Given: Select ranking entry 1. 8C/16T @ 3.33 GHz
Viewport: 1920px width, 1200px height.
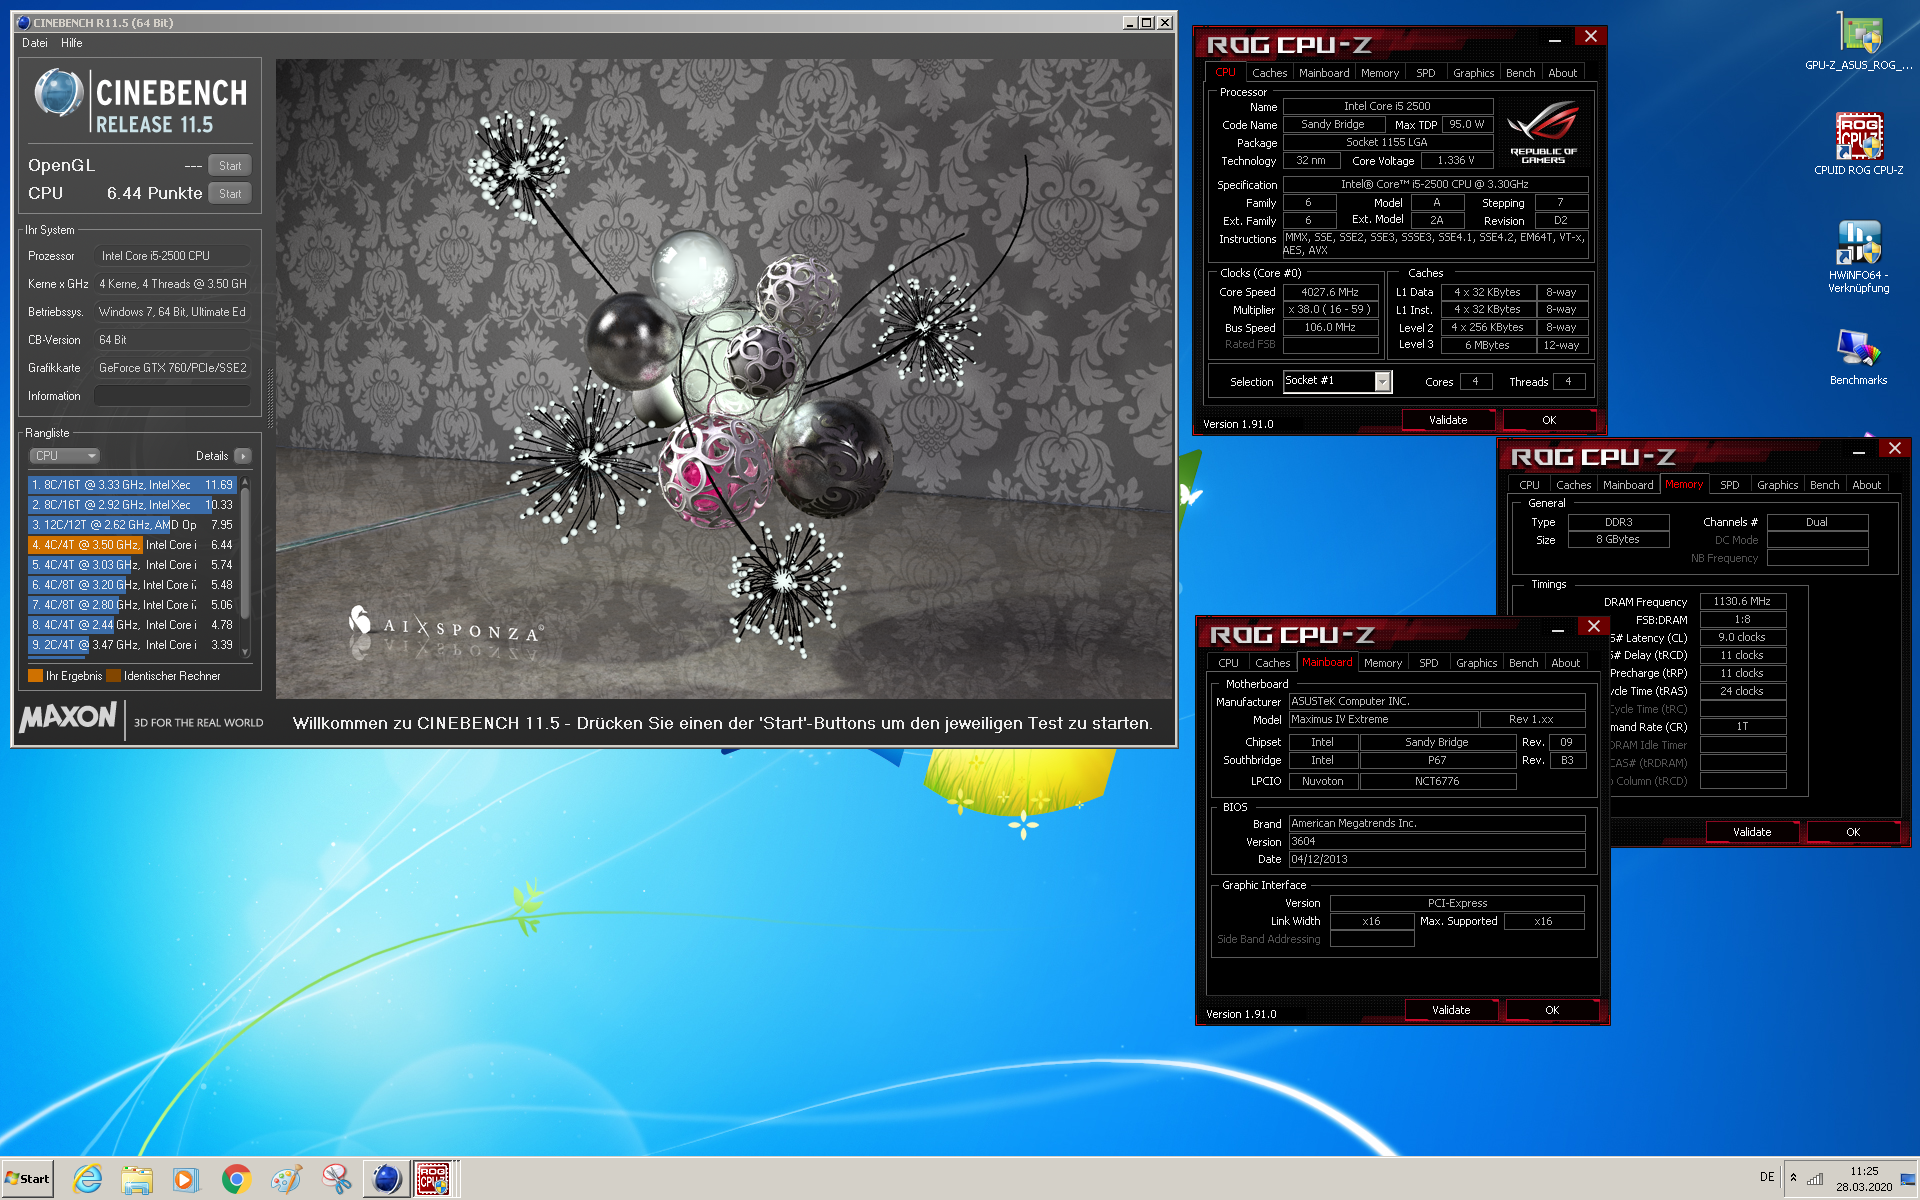Looking at the screenshot, I should click(132, 485).
